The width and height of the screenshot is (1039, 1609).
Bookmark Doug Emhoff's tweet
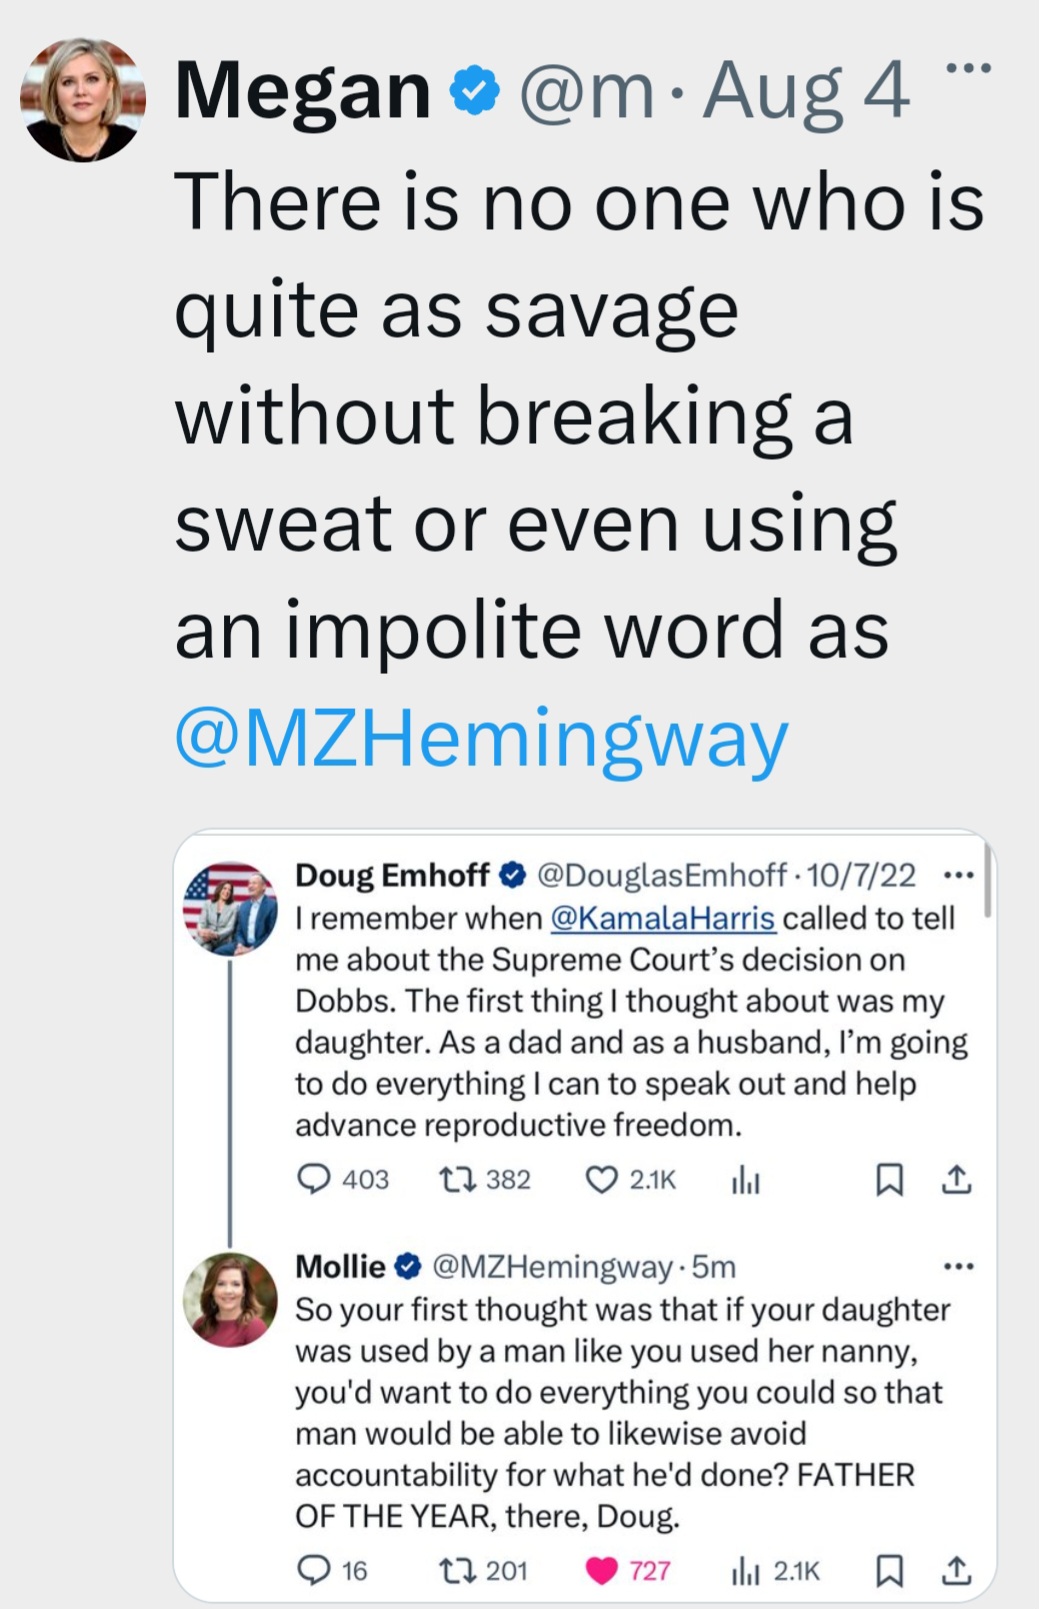tap(889, 1180)
